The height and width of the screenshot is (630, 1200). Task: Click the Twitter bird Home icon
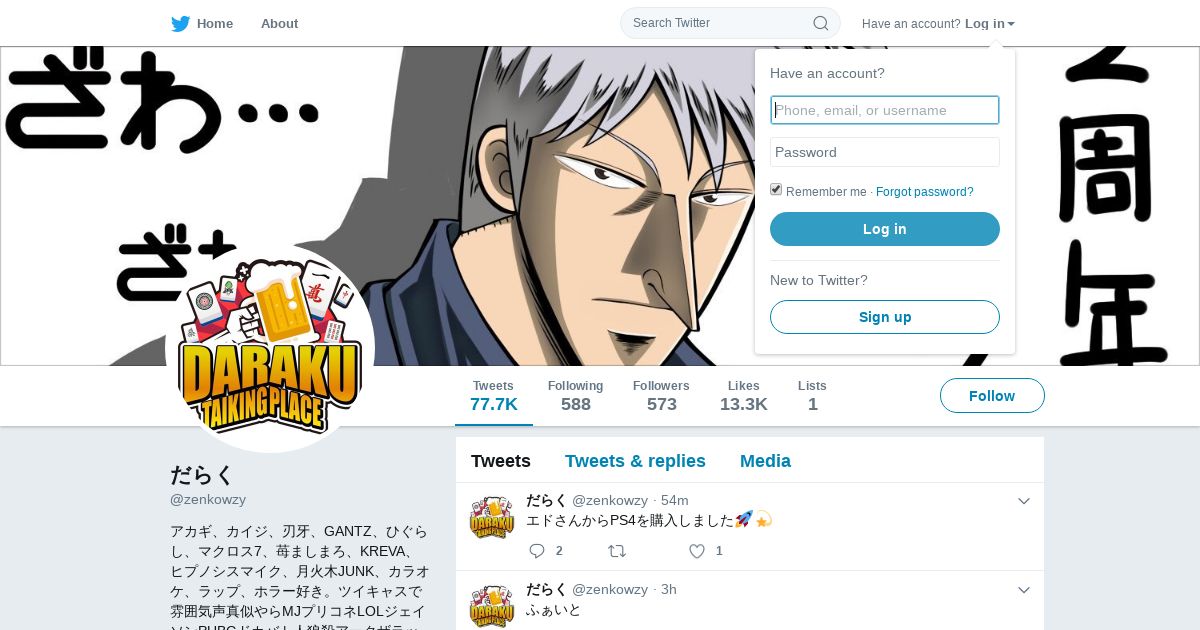pos(180,24)
